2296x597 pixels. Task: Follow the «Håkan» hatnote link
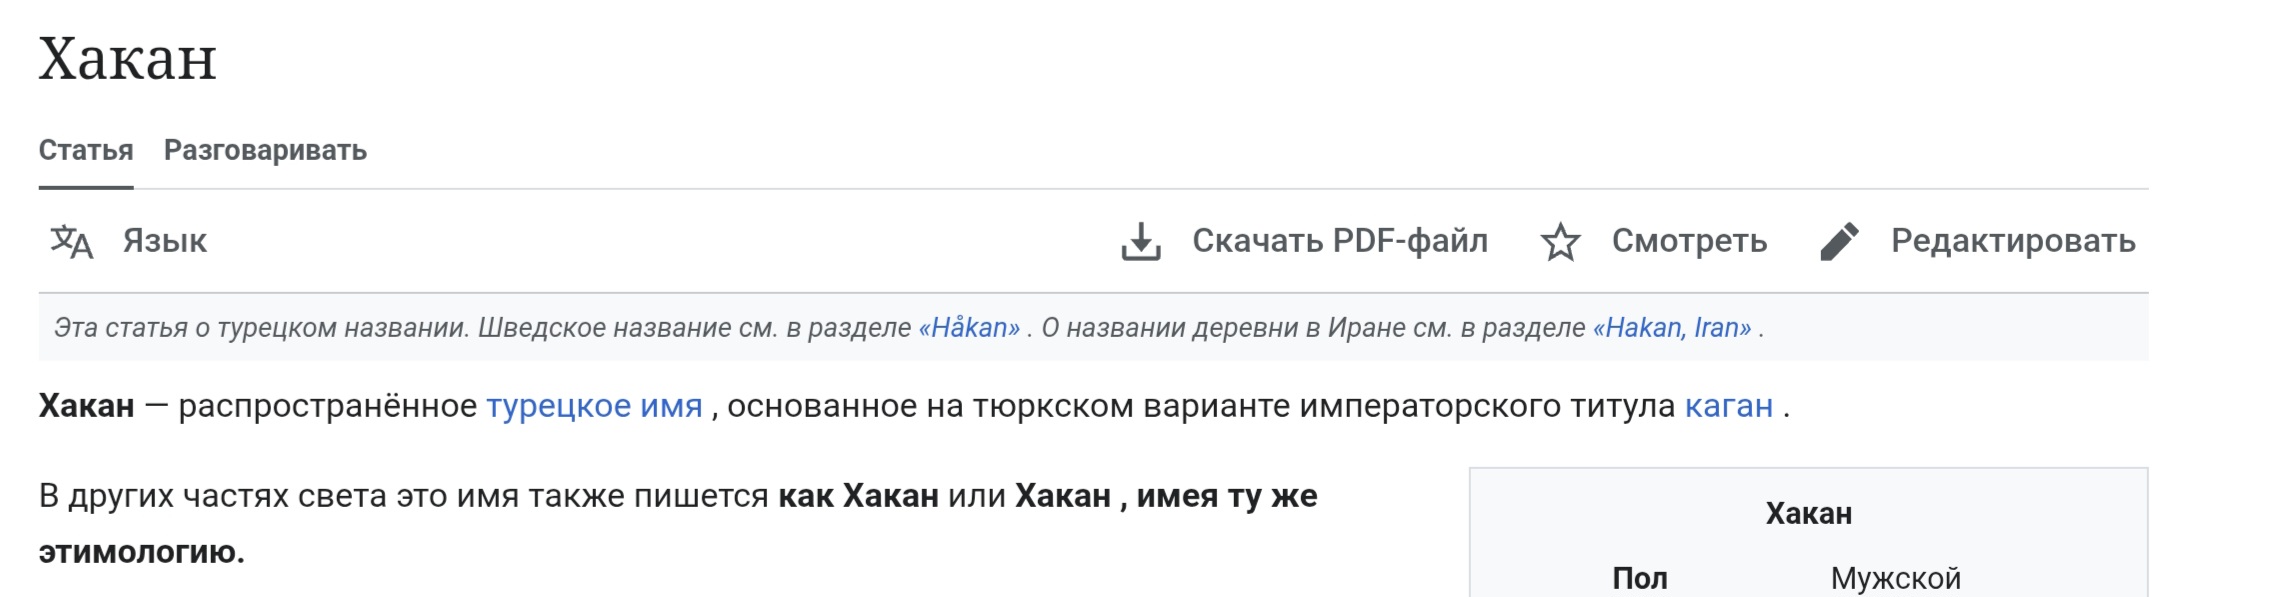969,328
